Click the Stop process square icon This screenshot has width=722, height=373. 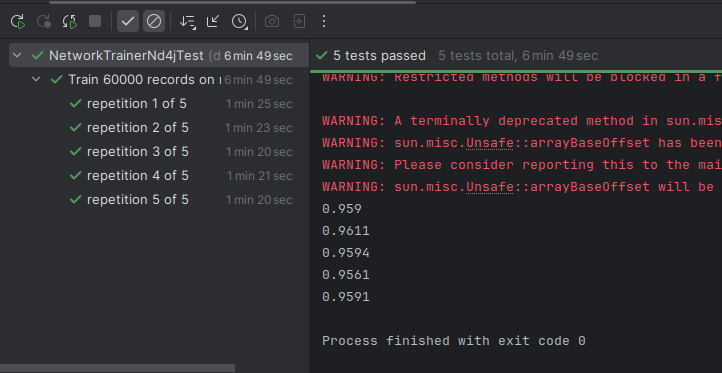(95, 21)
